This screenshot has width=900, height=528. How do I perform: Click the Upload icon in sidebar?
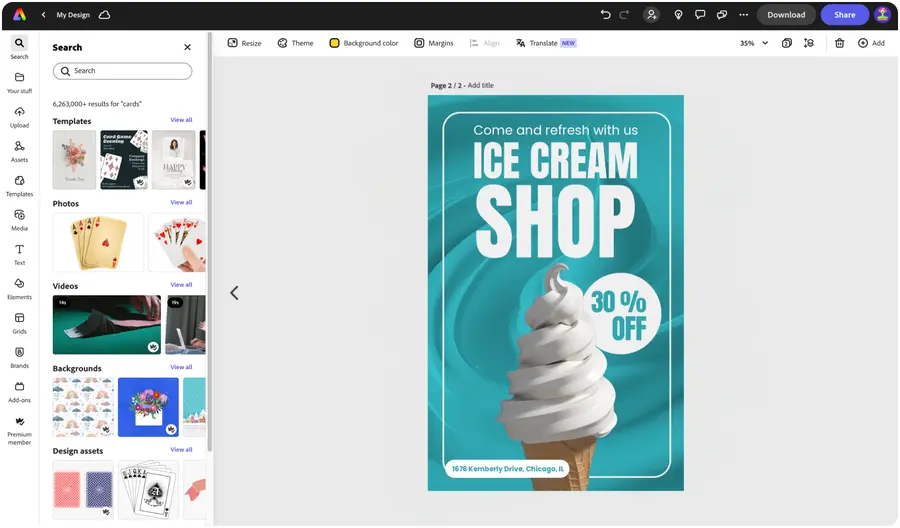point(19,116)
